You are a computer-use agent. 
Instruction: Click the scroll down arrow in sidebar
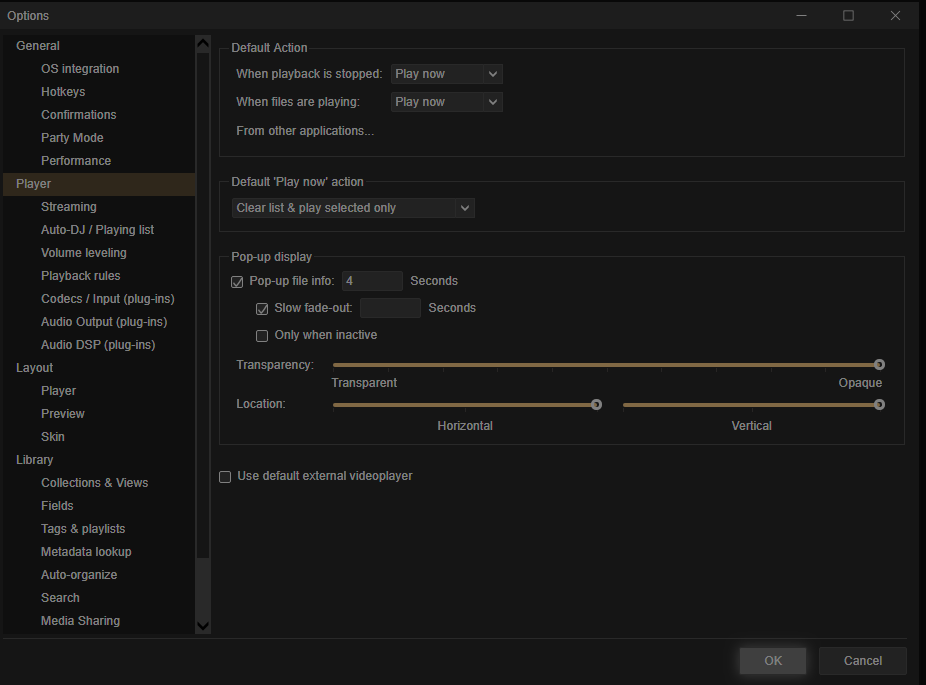click(x=203, y=625)
